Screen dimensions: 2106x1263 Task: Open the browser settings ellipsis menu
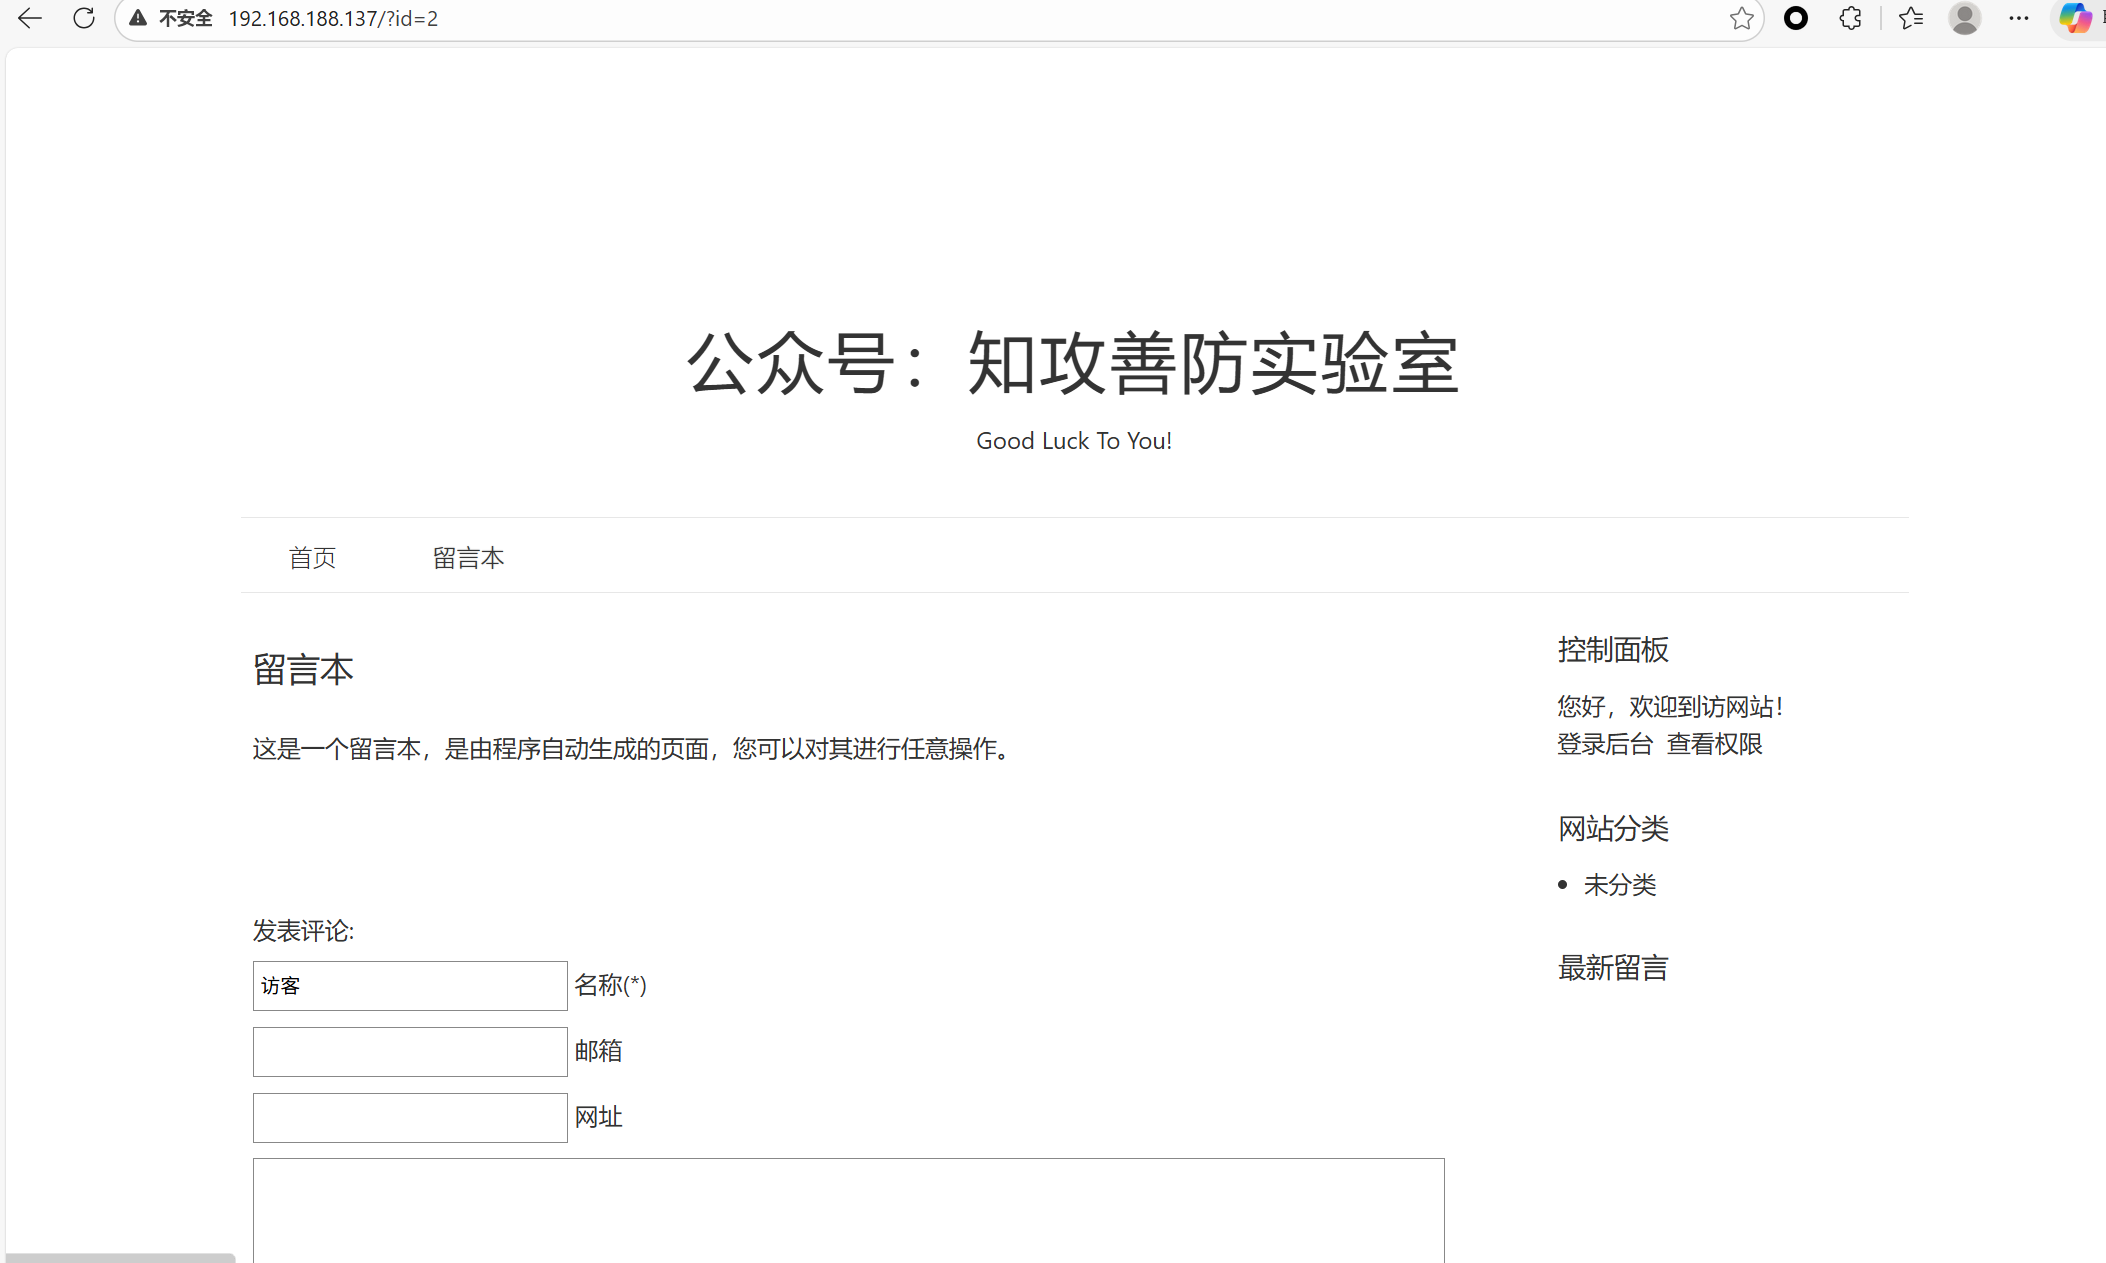tap(2019, 18)
